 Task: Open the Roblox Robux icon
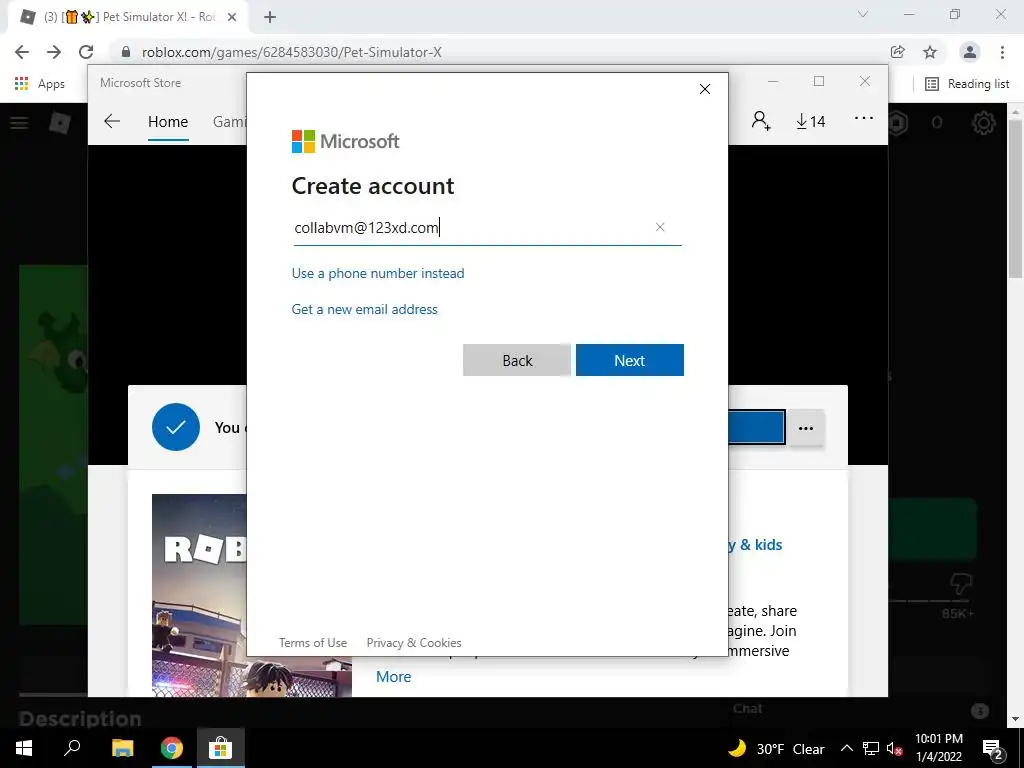click(898, 122)
